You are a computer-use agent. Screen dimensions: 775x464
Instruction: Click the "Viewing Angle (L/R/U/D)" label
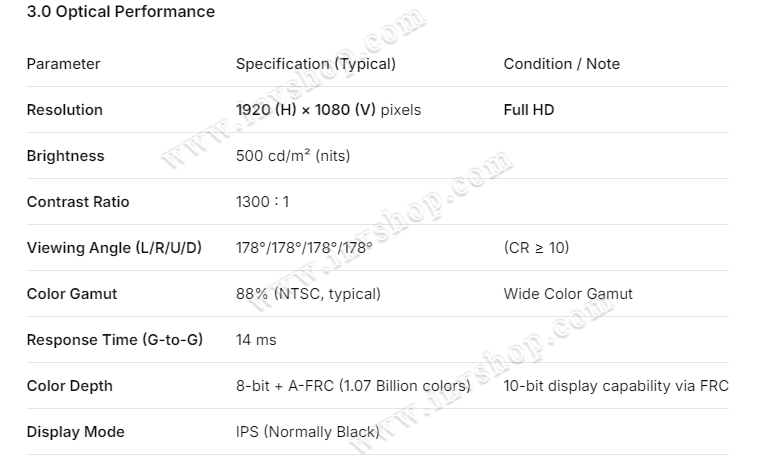click(114, 248)
